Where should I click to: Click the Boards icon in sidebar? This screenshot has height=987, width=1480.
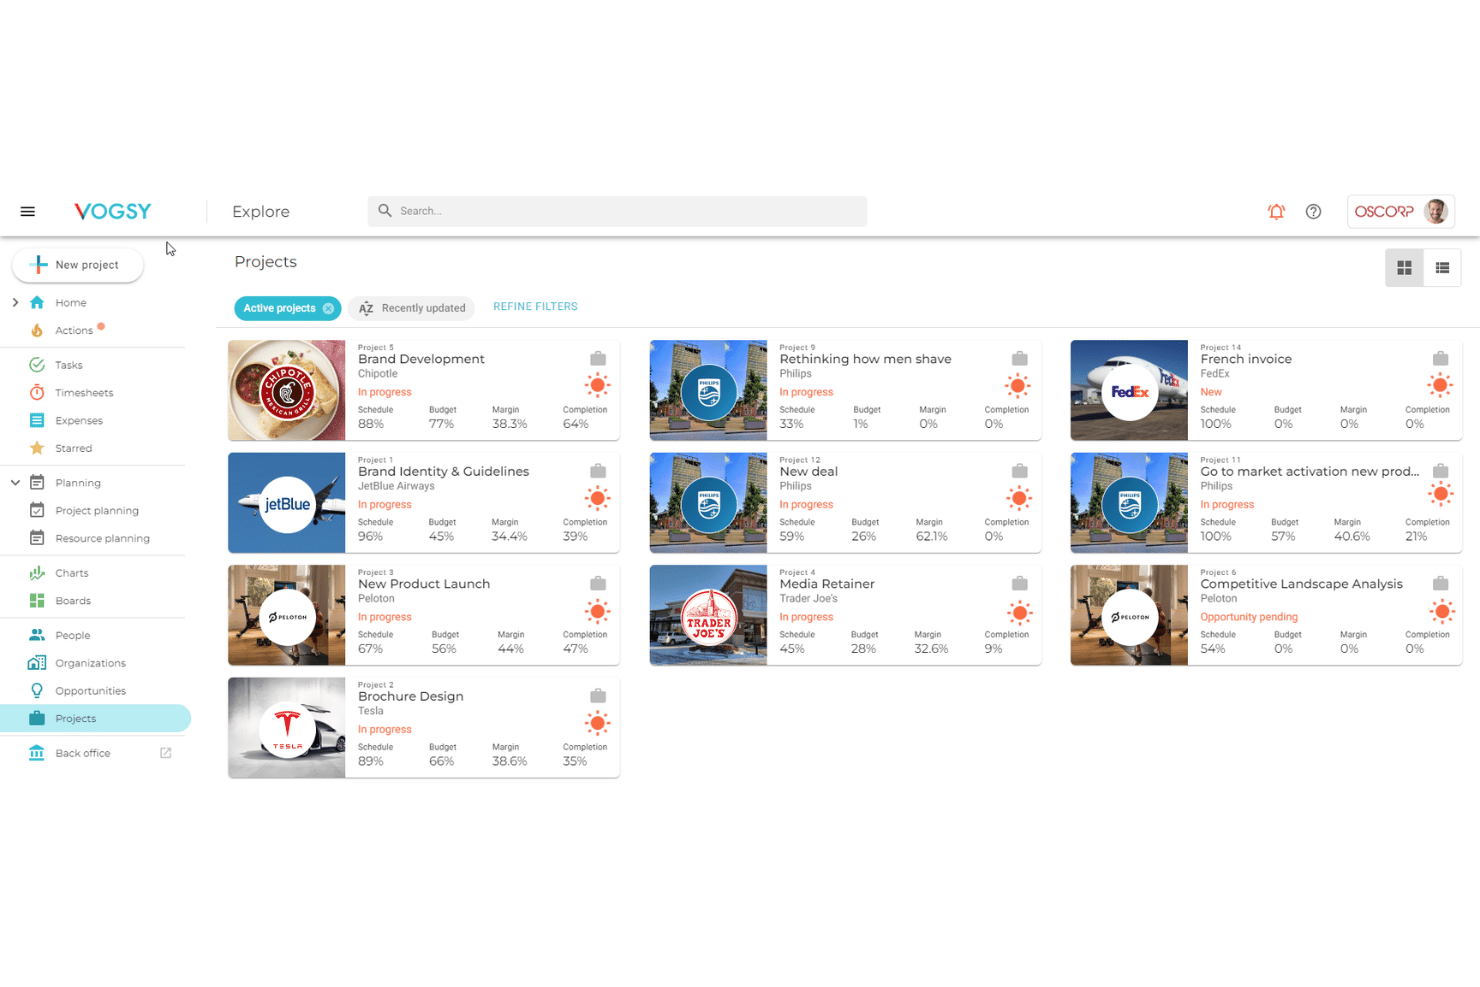point(37,601)
